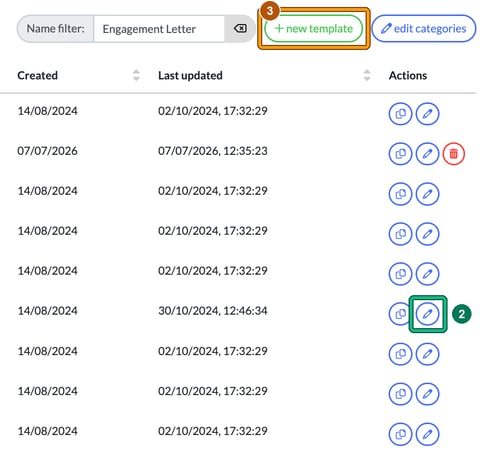Clear the Name filter with the backspace icon
Screen dimensions: 485x458
240,29
